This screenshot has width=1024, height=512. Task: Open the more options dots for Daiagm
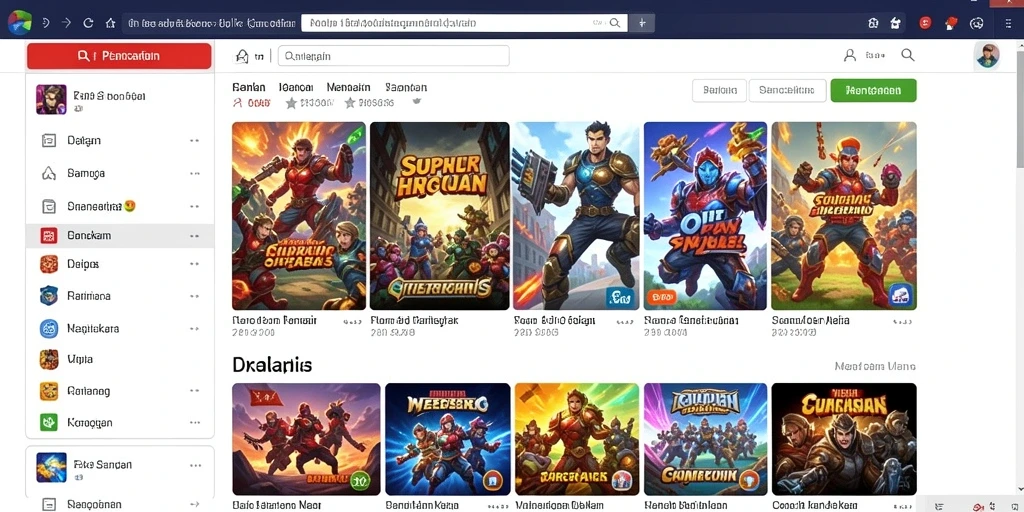pyautogui.click(x=194, y=140)
